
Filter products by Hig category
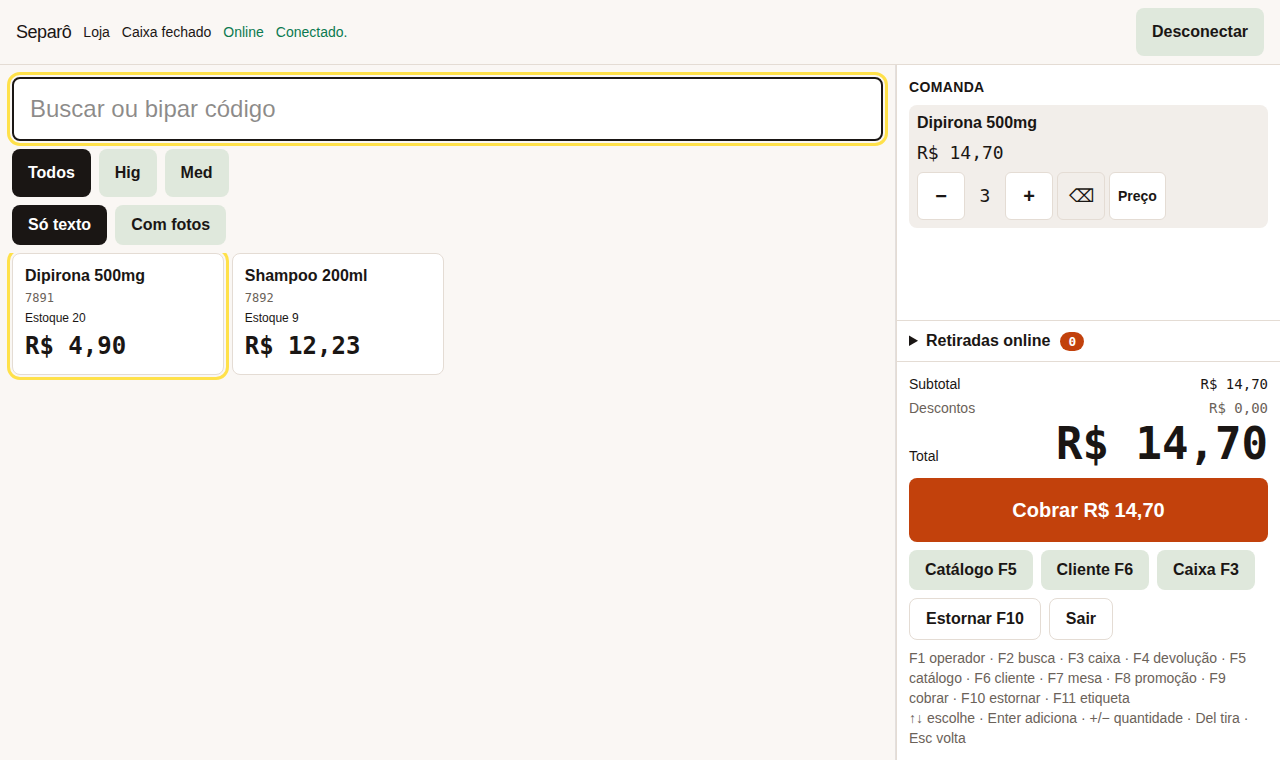128,173
